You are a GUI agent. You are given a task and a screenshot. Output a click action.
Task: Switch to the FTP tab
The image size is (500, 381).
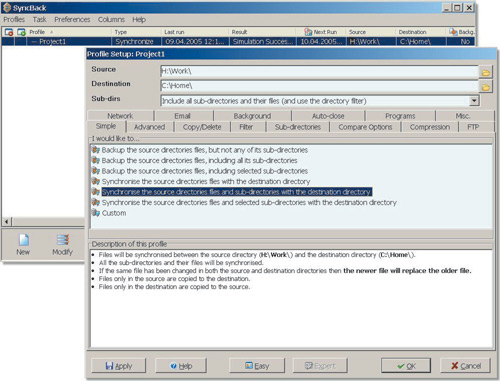click(473, 127)
